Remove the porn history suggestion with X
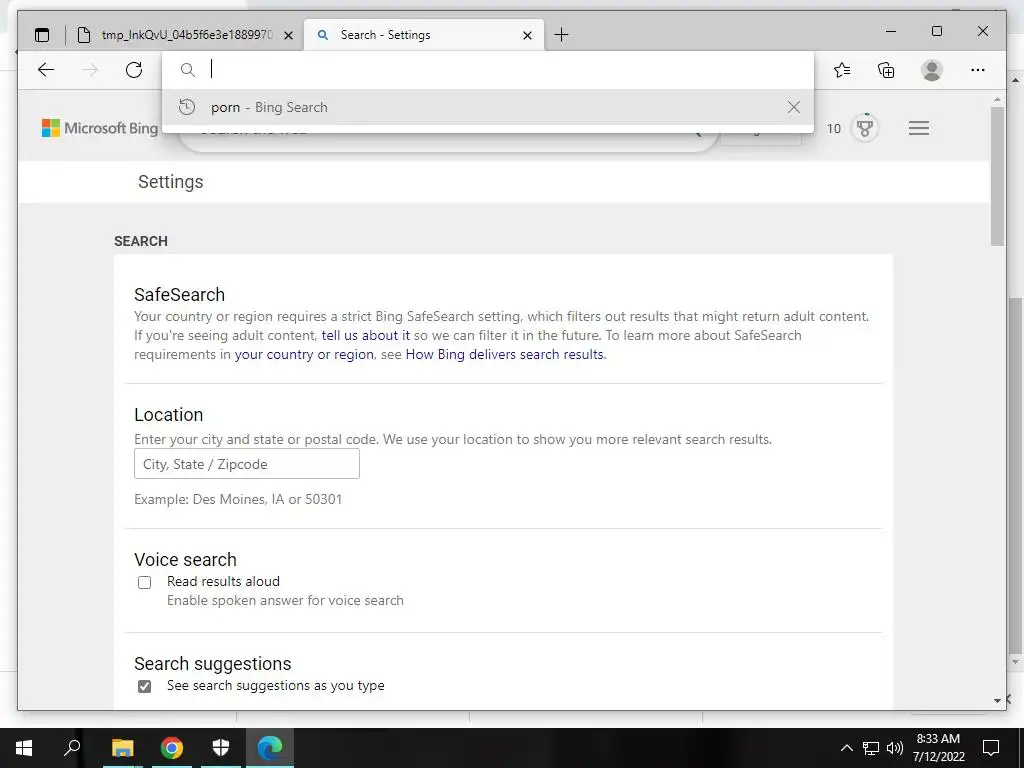This screenshot has height=768, width=1024. click(x=793, y=107)
